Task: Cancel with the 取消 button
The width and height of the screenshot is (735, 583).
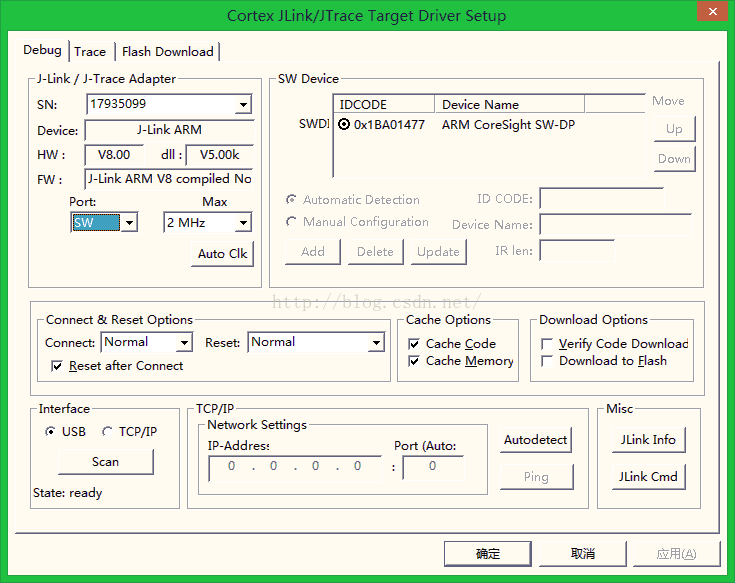Action: (x=583, y=554)
